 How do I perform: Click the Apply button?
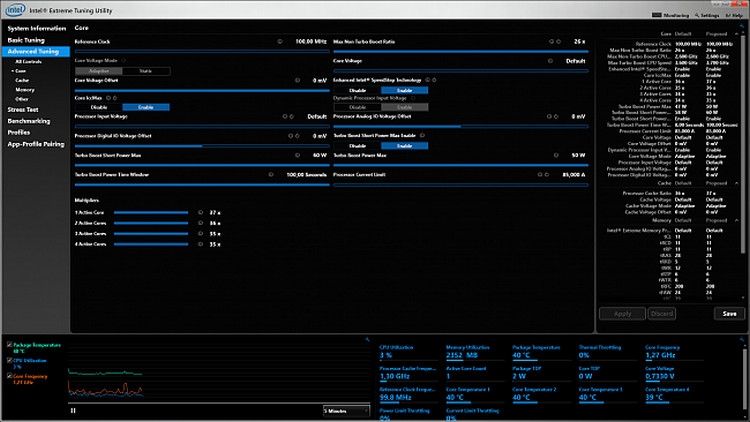tap(622, 314)
